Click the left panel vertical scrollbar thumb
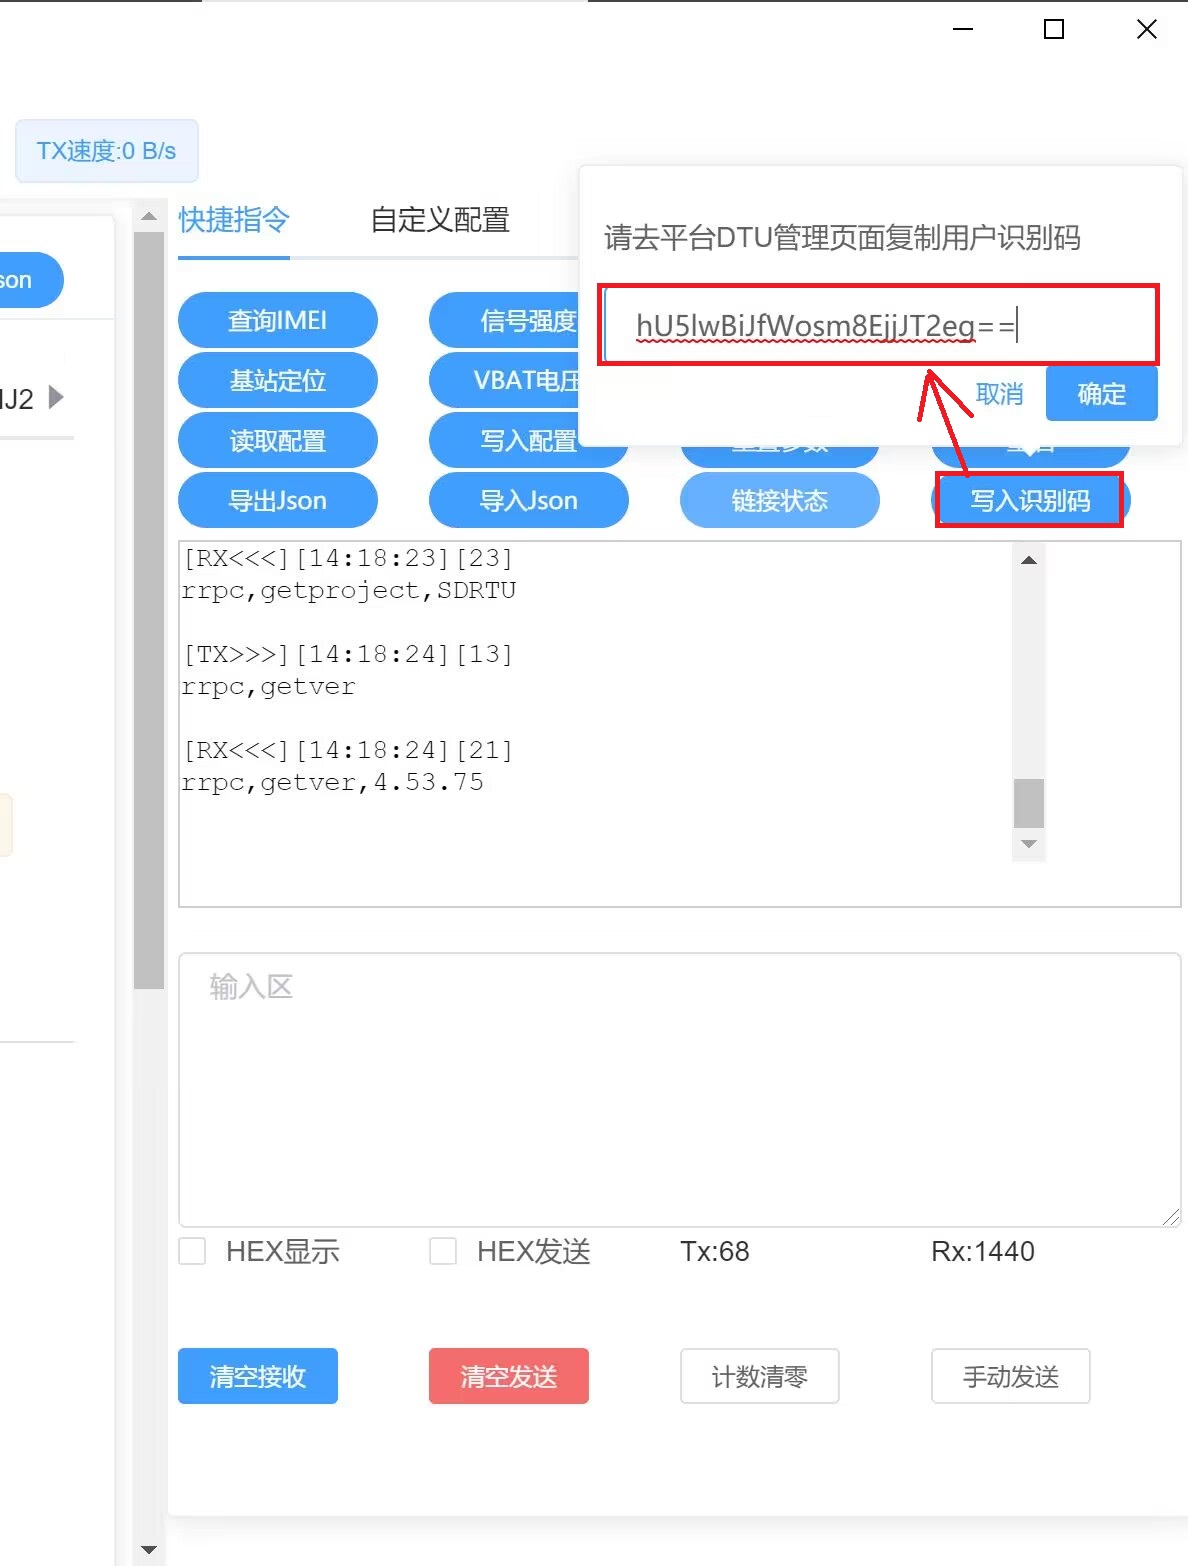Viewport: 1188px width, 1566px height. click(149, 610)
